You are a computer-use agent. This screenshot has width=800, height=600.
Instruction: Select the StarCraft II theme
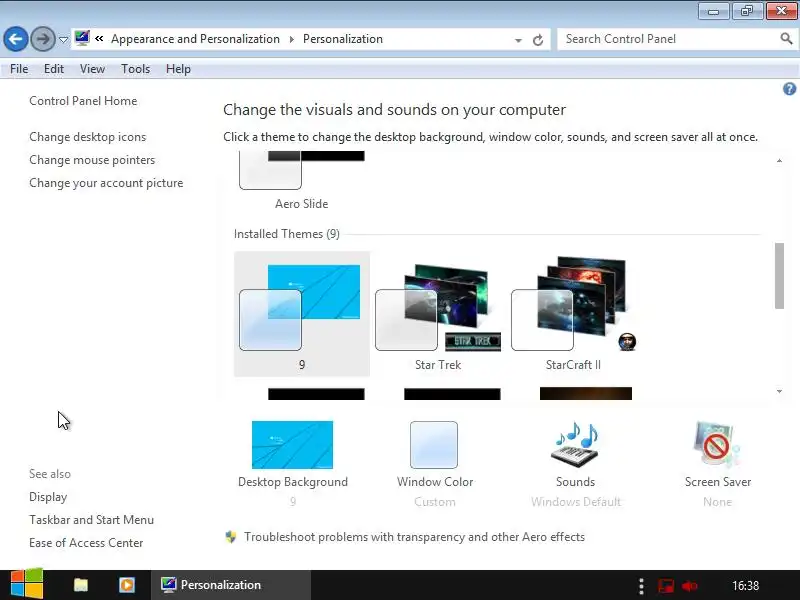click(x=573, y=314)
